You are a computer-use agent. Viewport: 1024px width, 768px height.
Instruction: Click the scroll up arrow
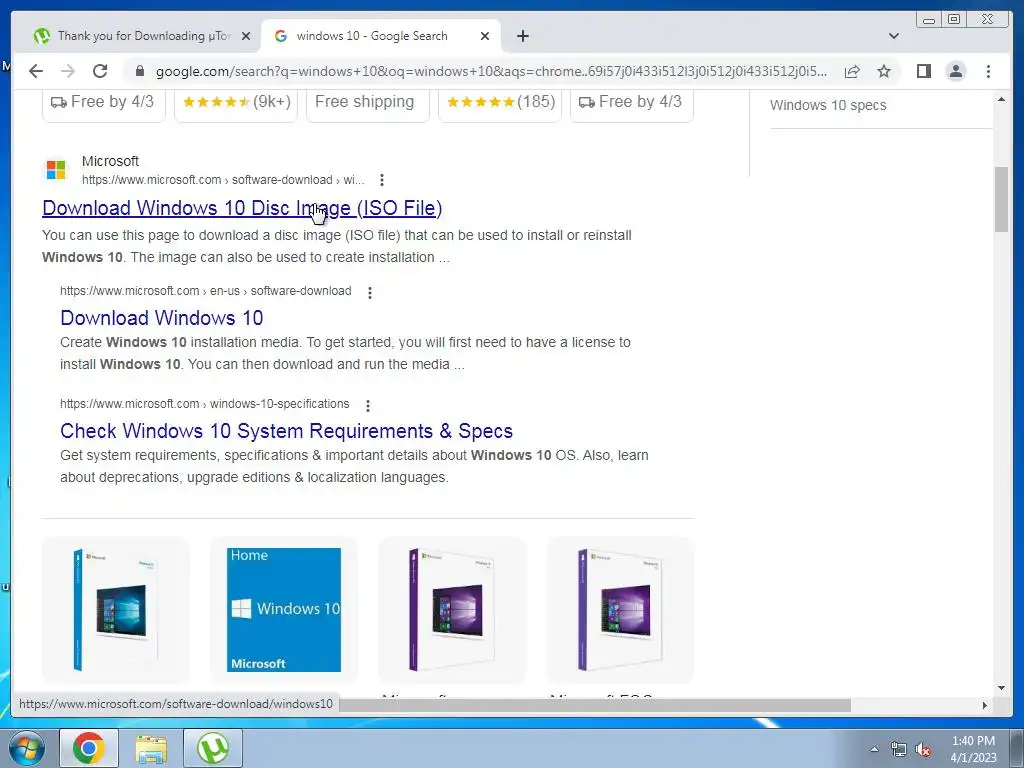[1001, 99]
